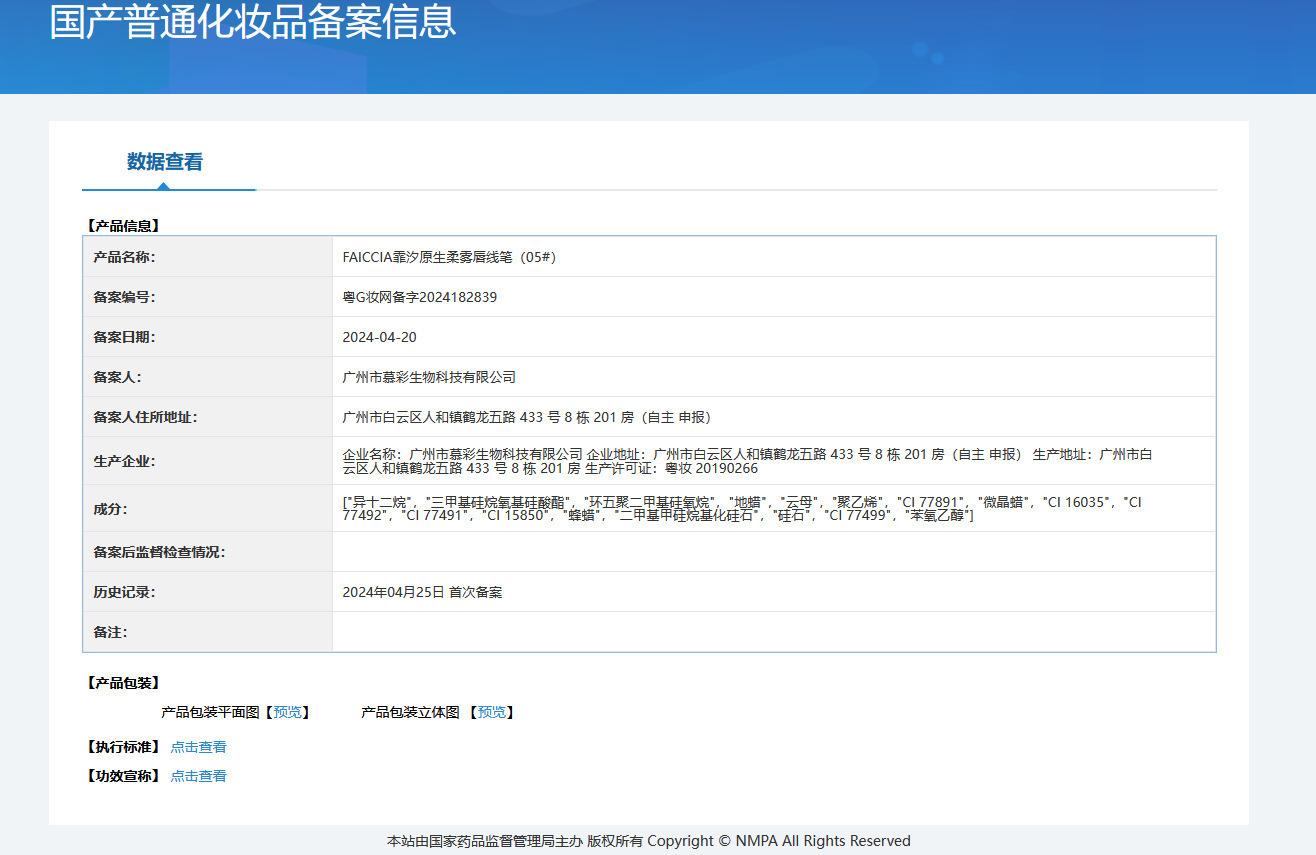Click the NMPA copyright footer text
Screen dimensions: 1316x855
coord(649,841)
